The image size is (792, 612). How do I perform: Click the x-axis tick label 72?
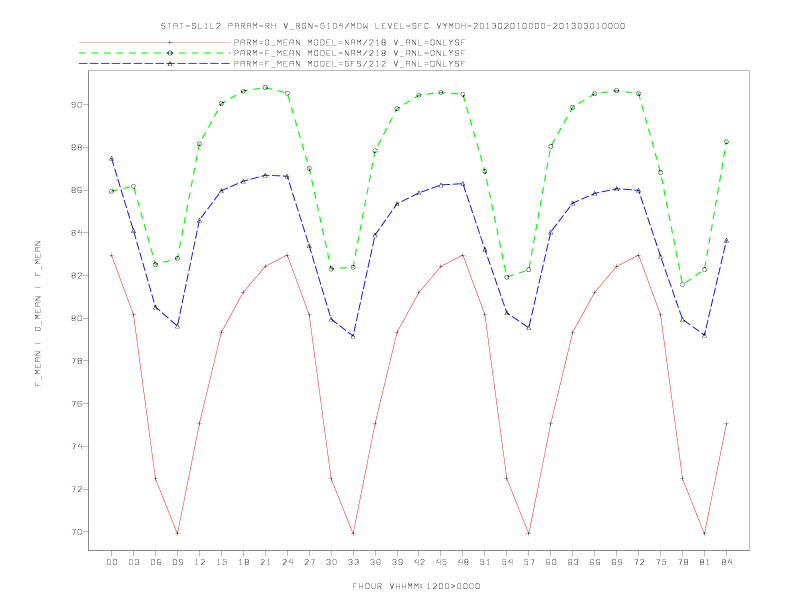click(639, 562)
